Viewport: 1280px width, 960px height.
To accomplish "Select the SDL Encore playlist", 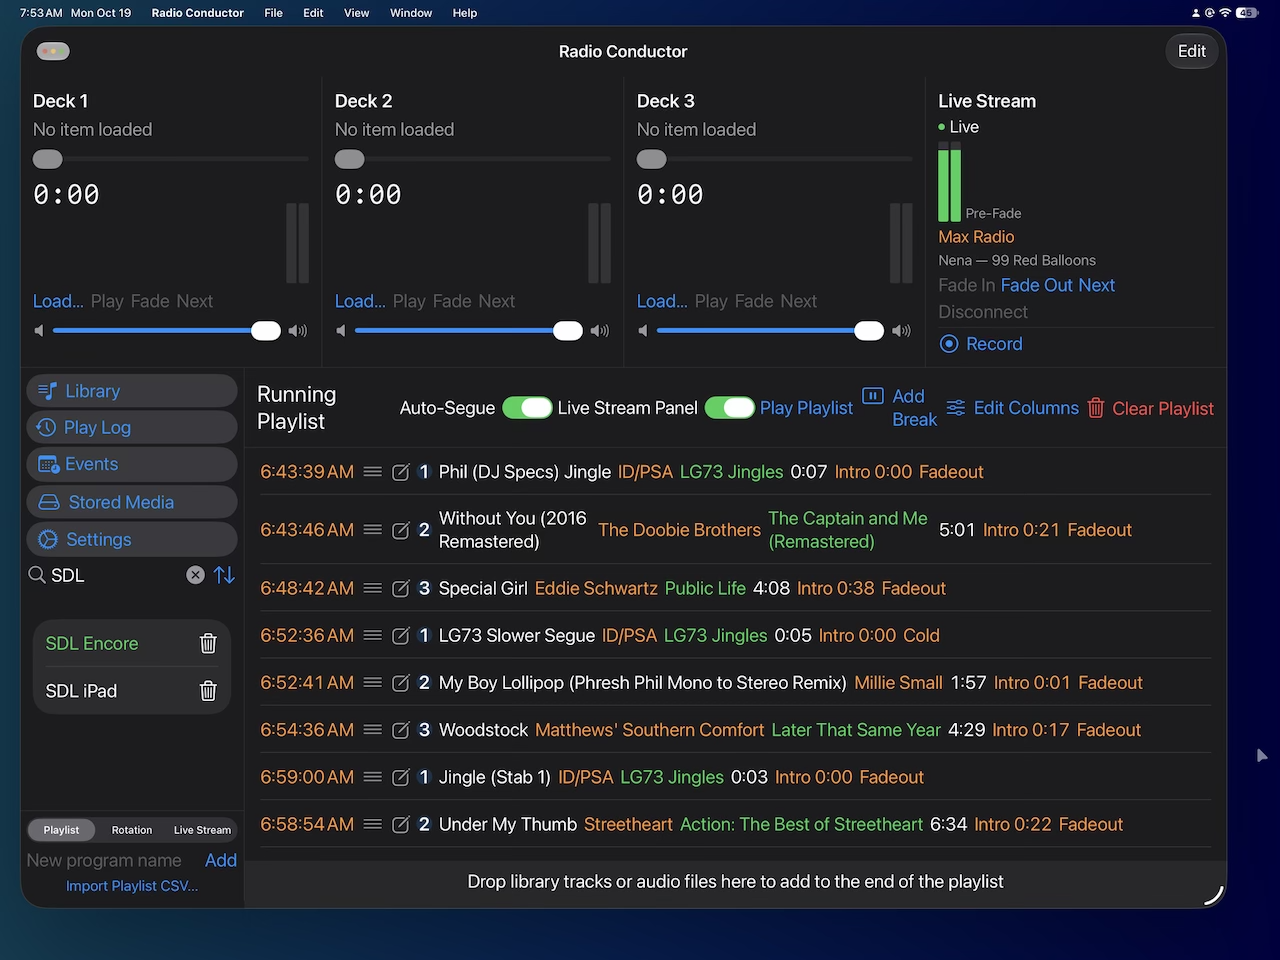I will (92, 643).
